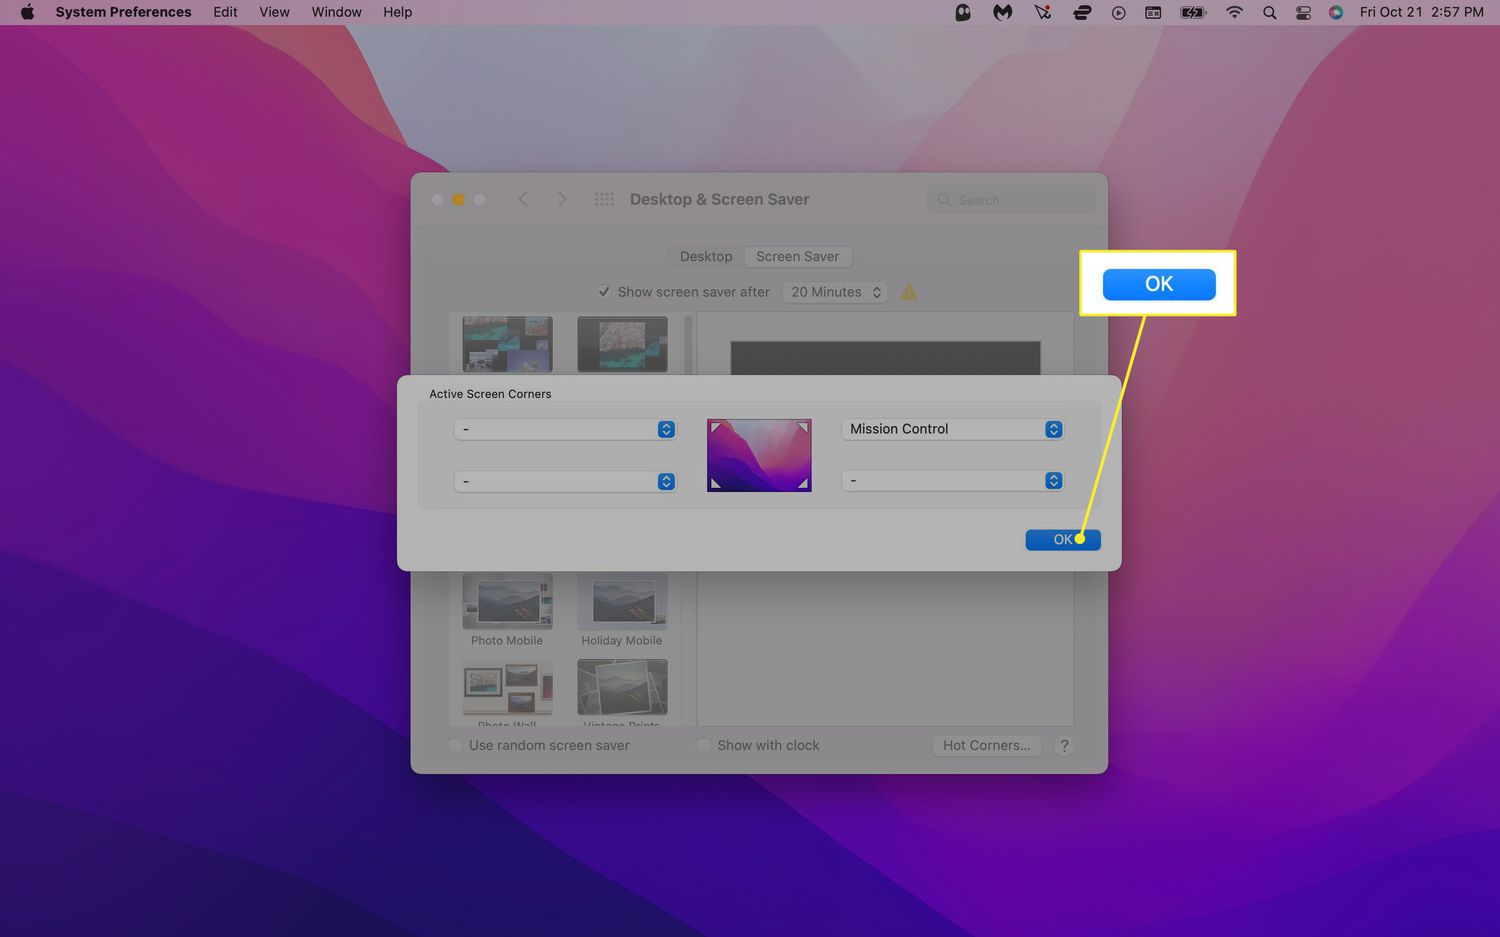This screenshot has height=937, width=1500.
Task: Click the date and time display
Action: [x=1421, y=12]
